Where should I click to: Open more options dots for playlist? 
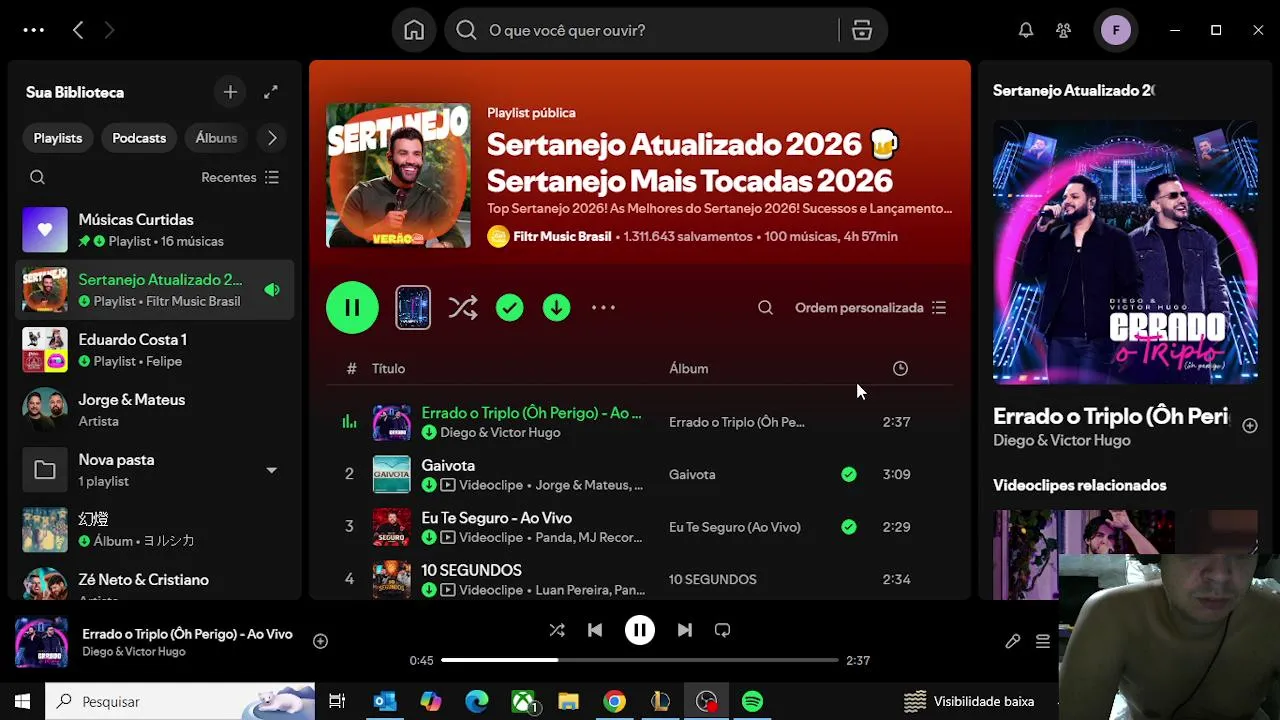click(x=604, y=308)
